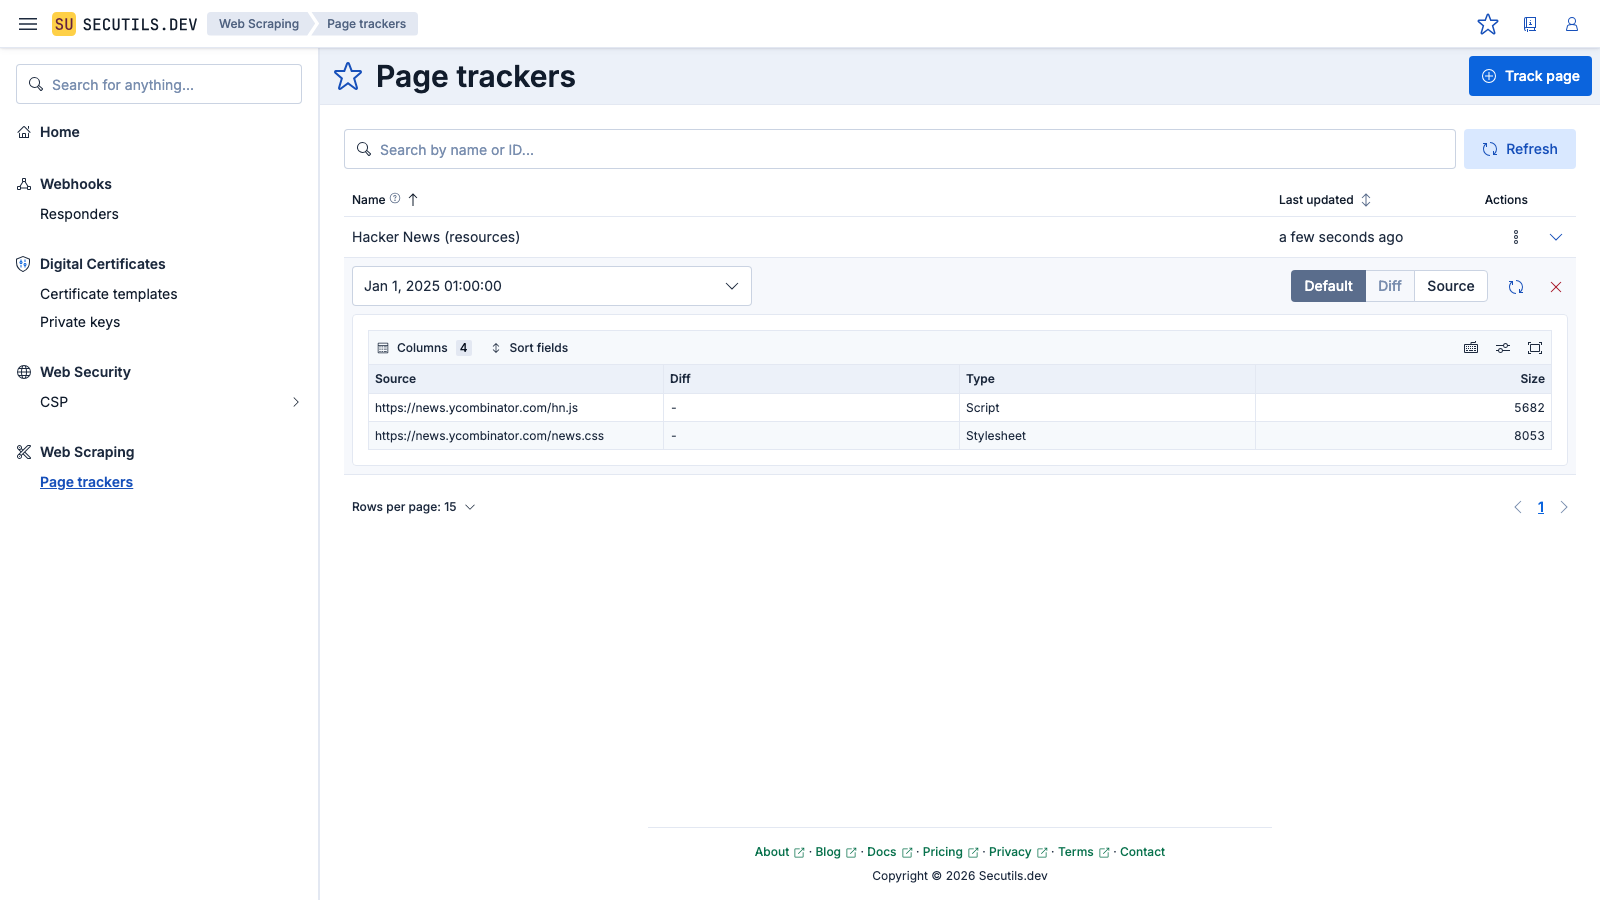Open the three-dot actions menu for Hacker News
This screenshot has height=900, width=1600.
click(1516, 237)
